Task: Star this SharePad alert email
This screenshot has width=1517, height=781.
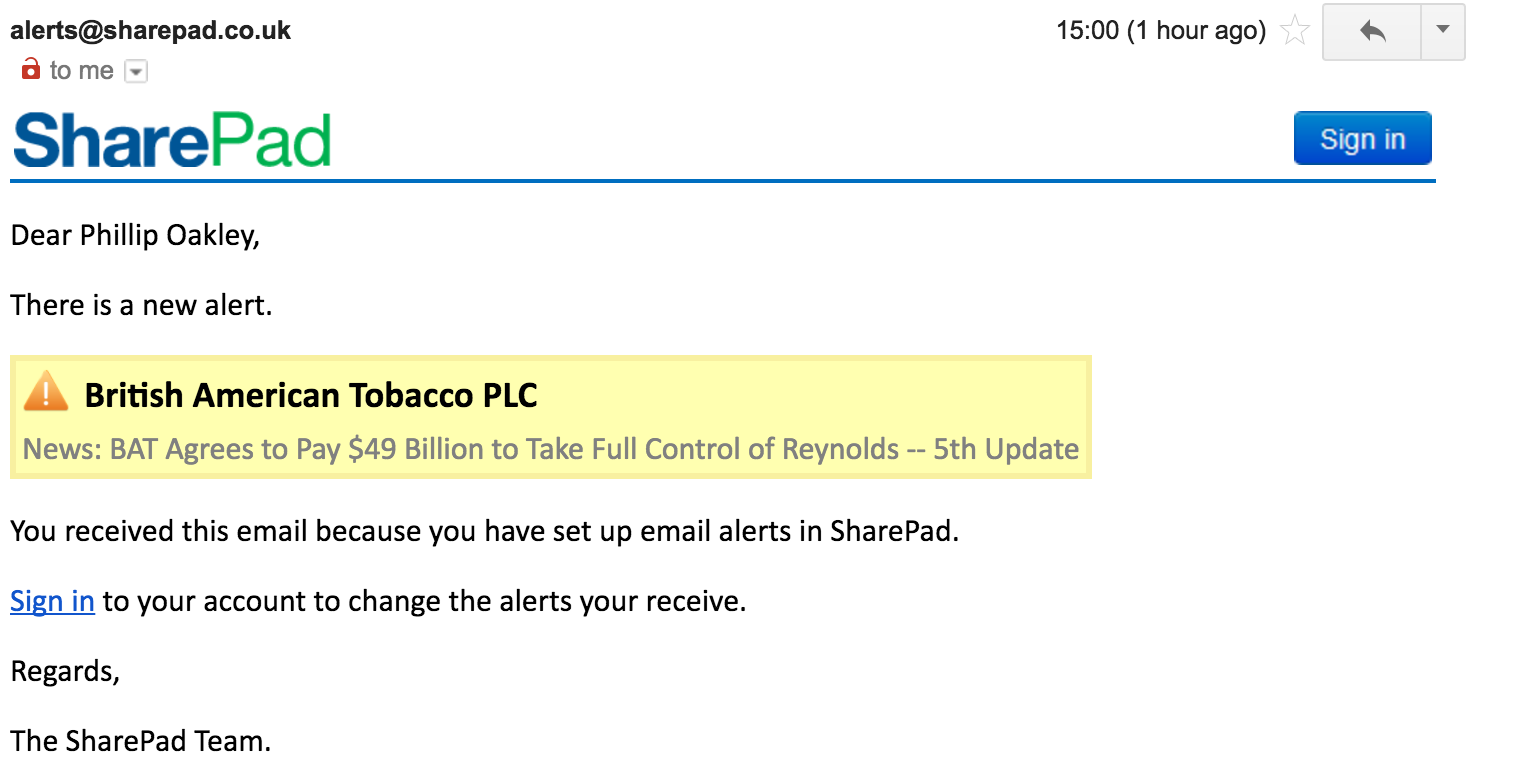Action: (x=1295, y=31)
